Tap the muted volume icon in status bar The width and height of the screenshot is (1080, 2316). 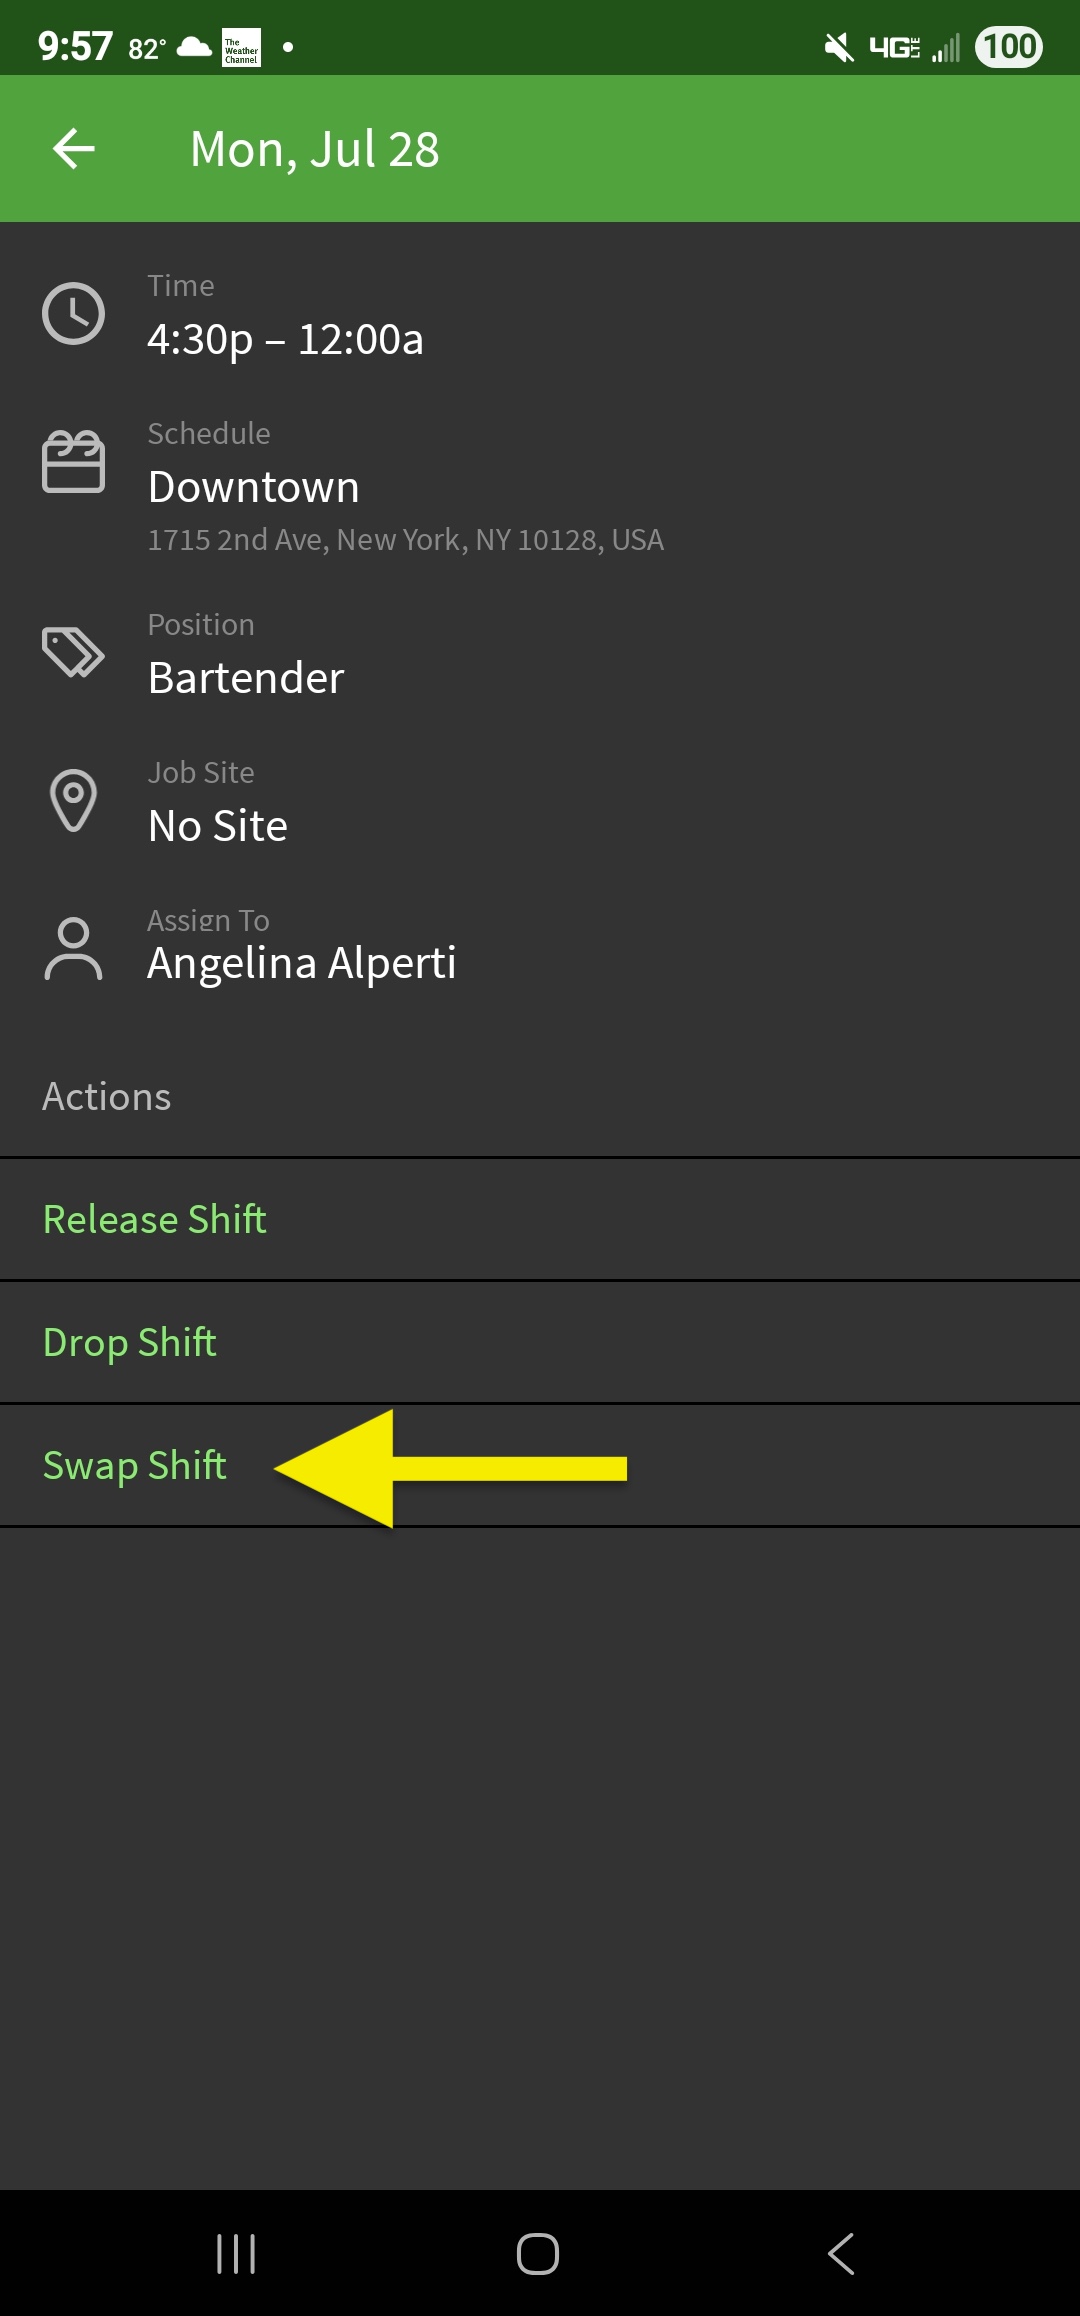(x=836, y=45)
